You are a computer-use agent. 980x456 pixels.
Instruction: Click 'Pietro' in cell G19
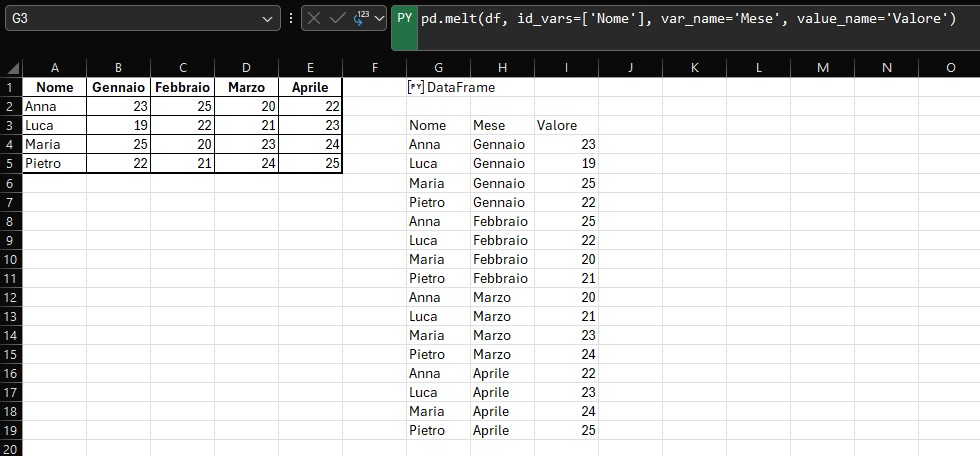point(427,430)
